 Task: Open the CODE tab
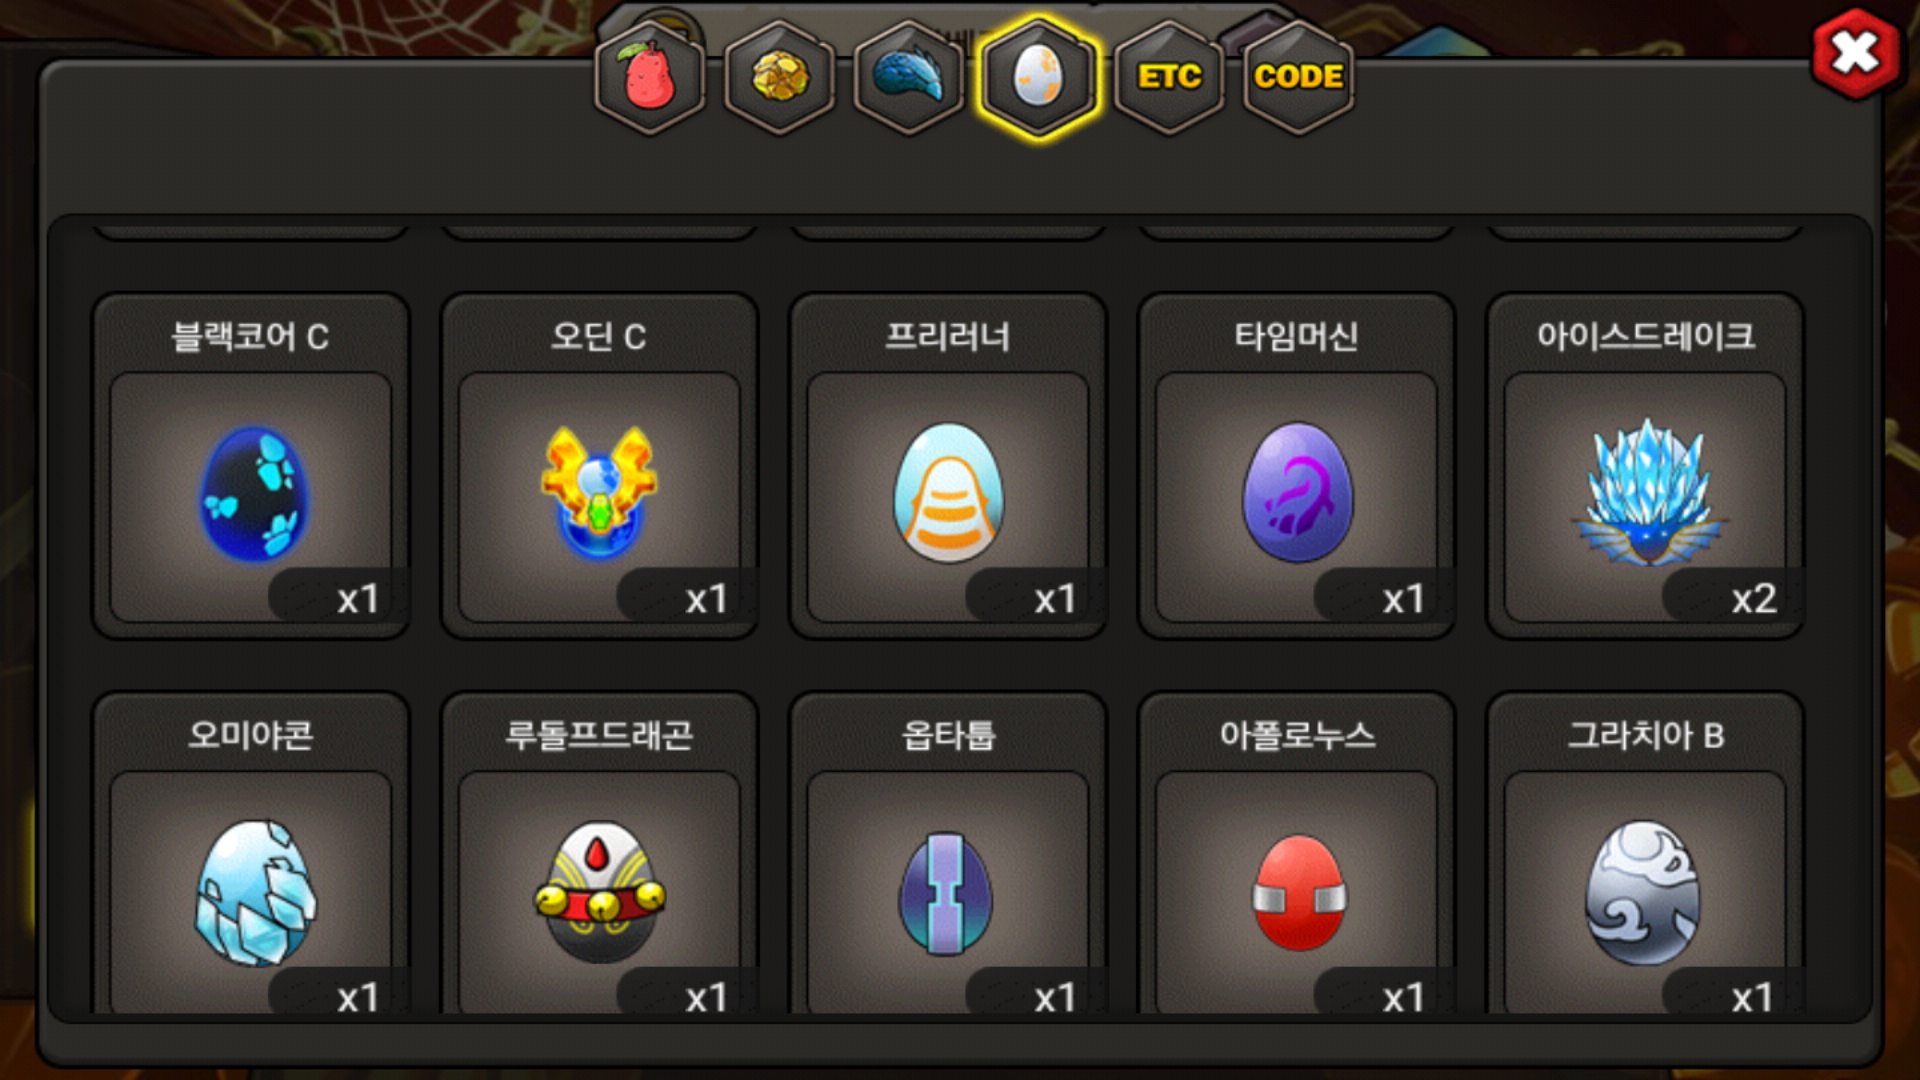[1298, 77]
